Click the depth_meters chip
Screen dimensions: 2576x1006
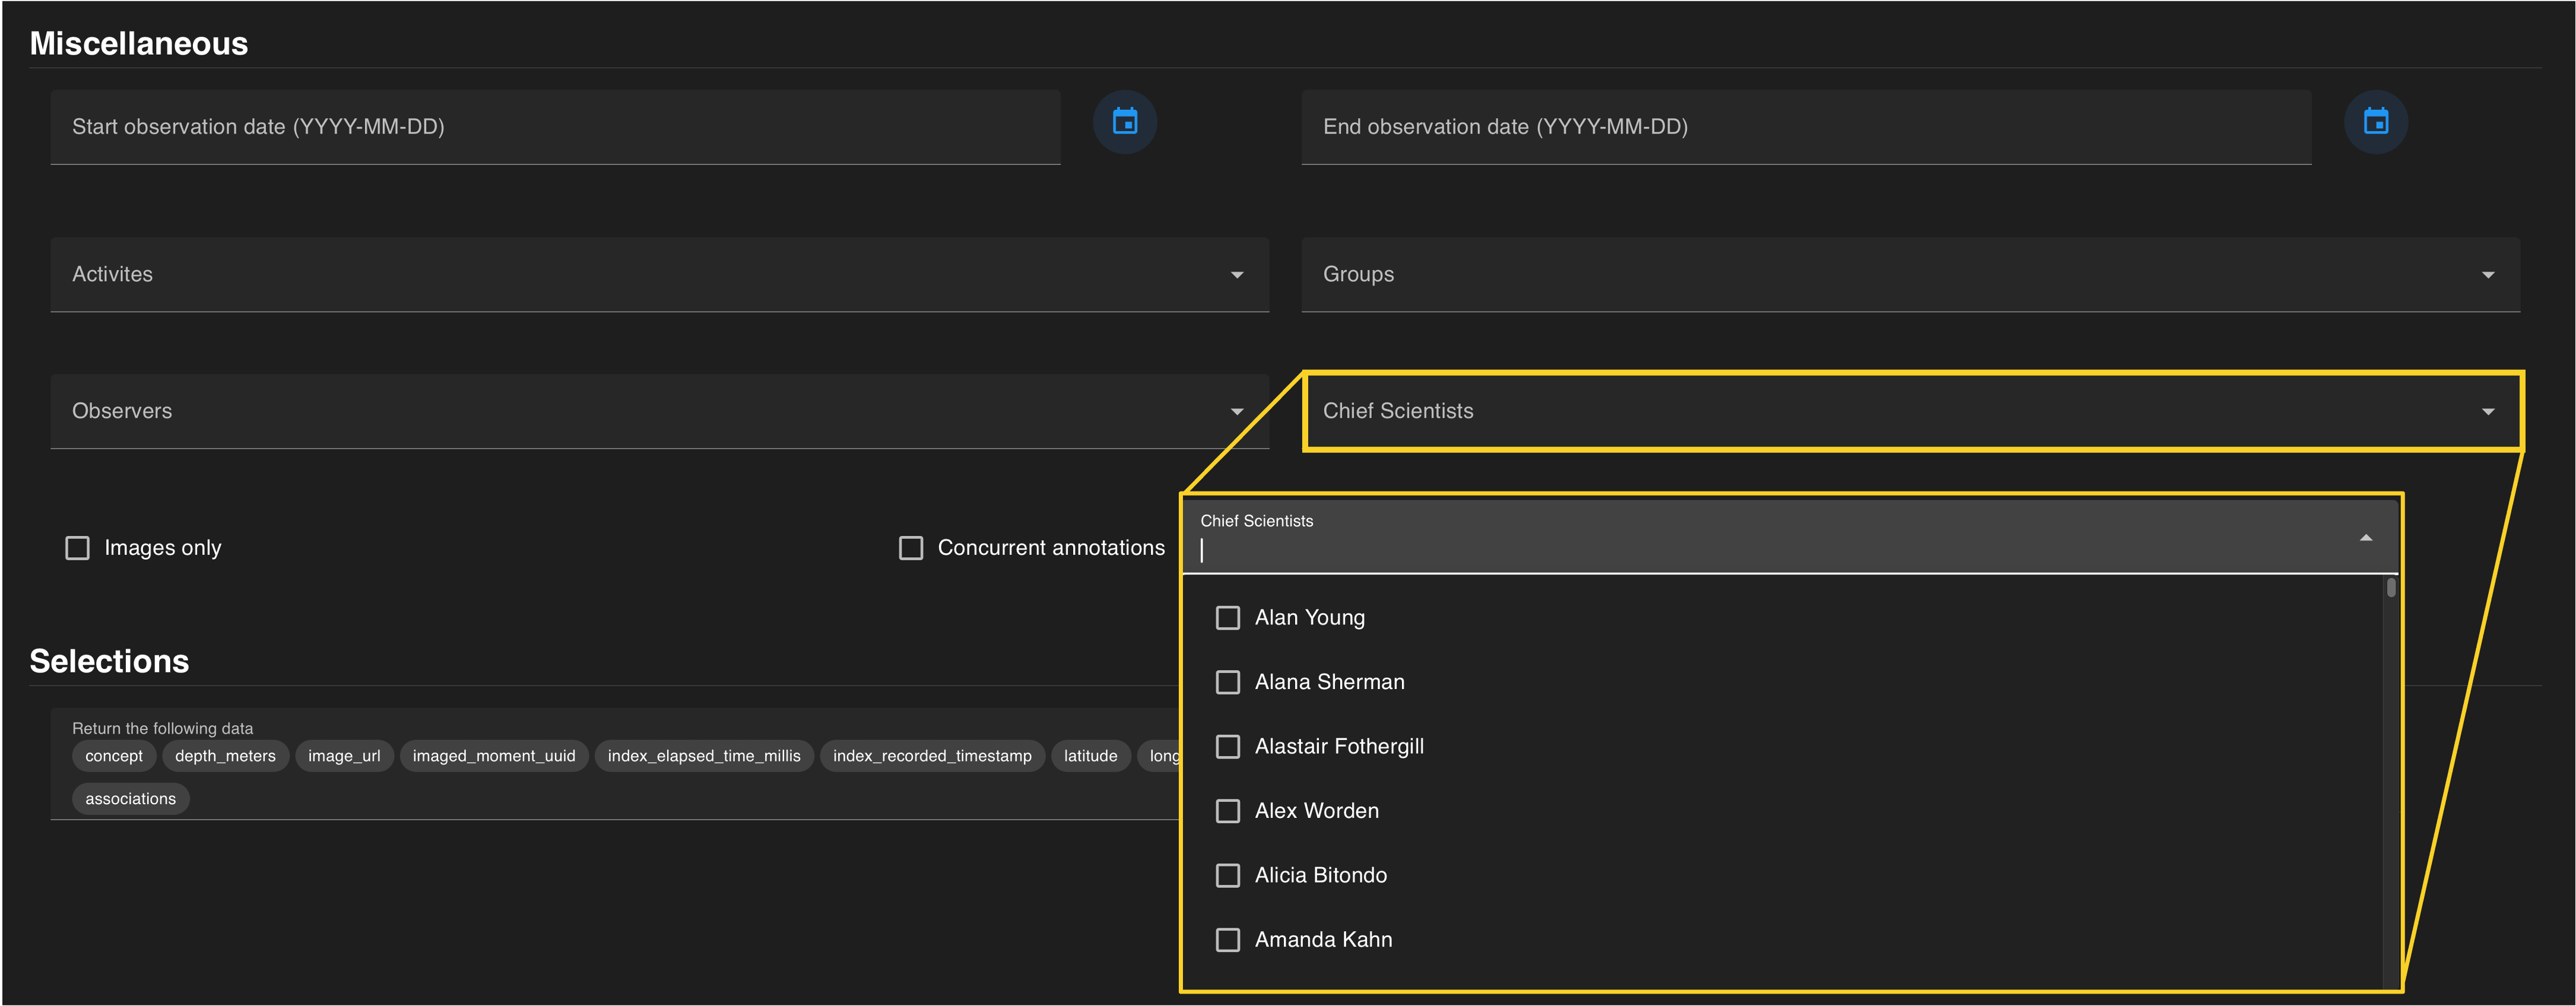225,756
